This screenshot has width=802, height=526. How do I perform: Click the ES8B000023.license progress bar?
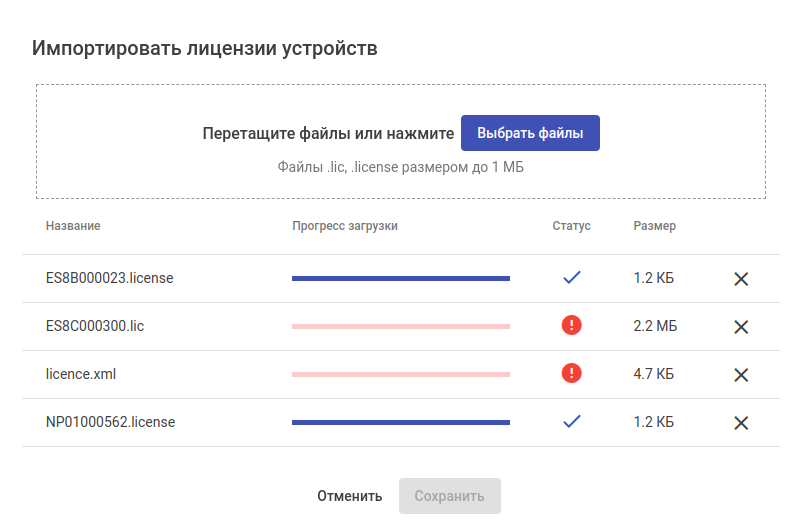click(x=400, y=278)
